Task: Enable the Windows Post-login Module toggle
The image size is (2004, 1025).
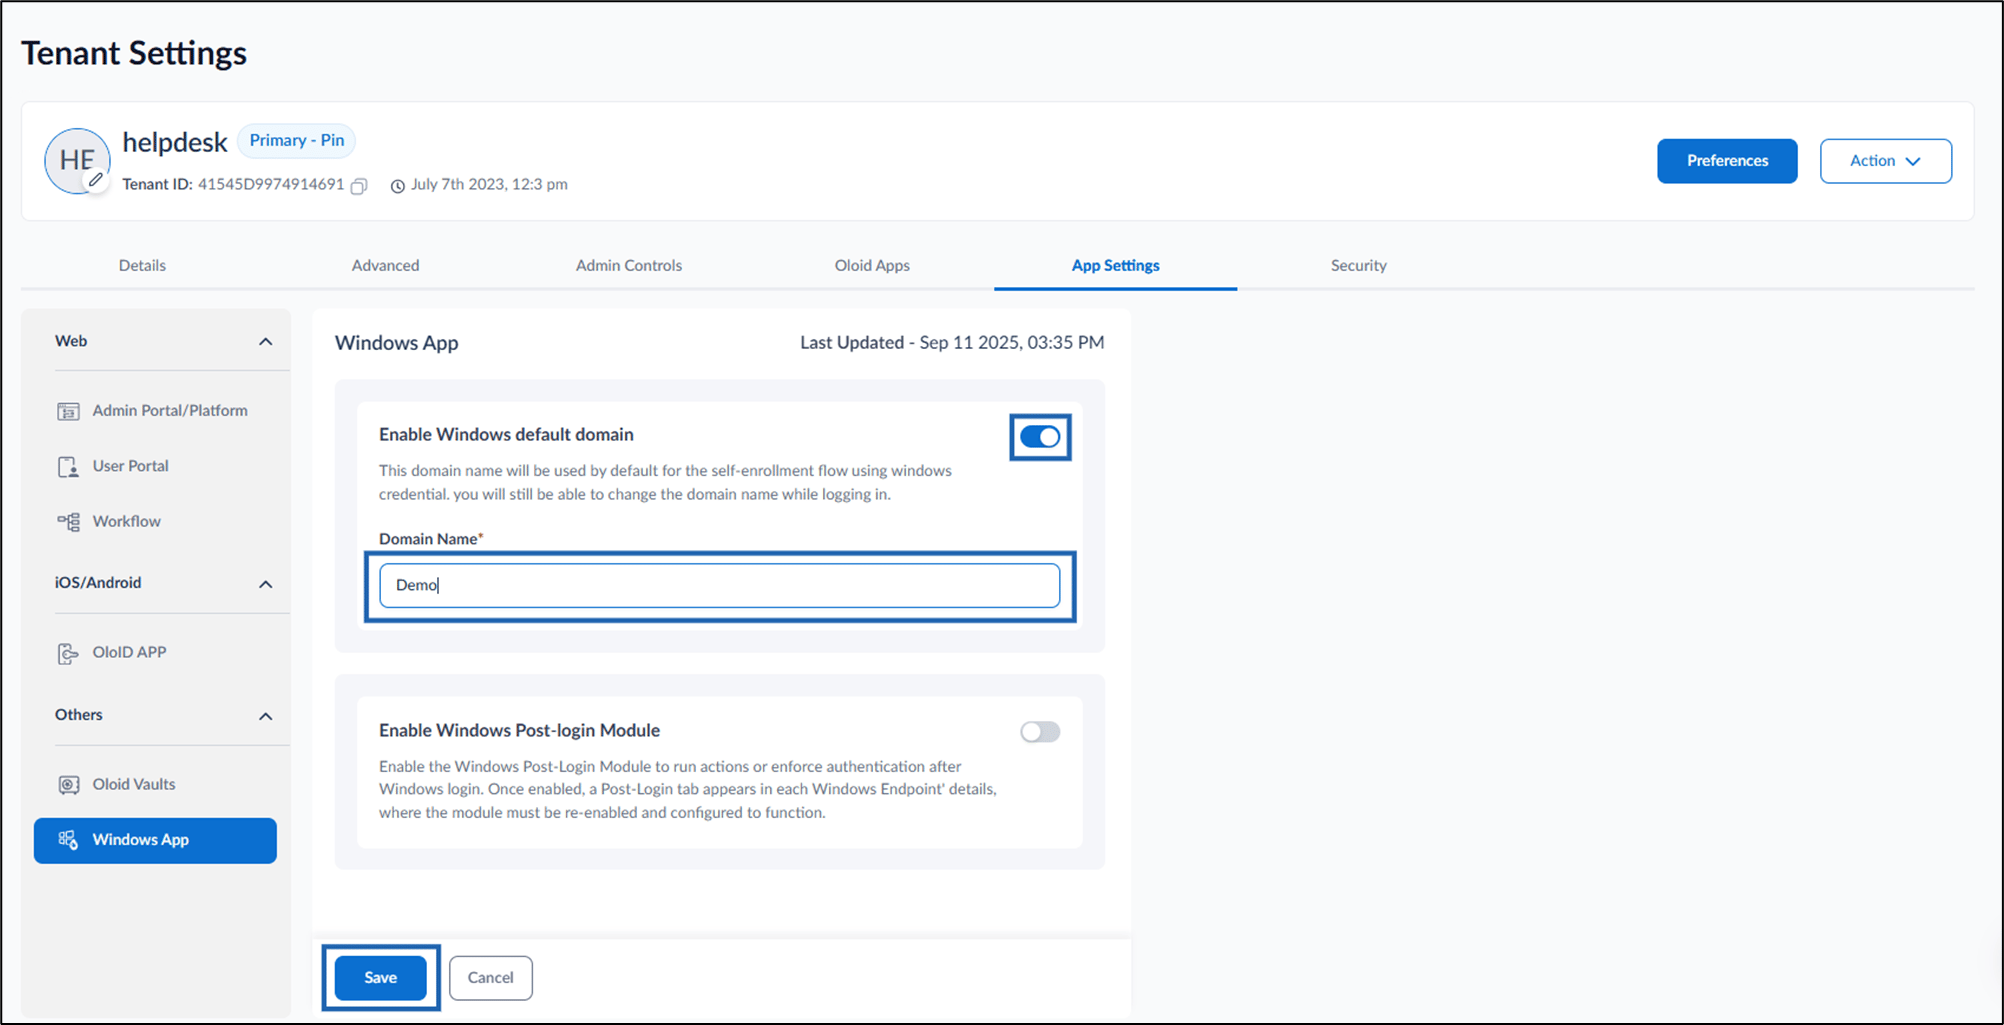Action: [x=1040, y=732]
